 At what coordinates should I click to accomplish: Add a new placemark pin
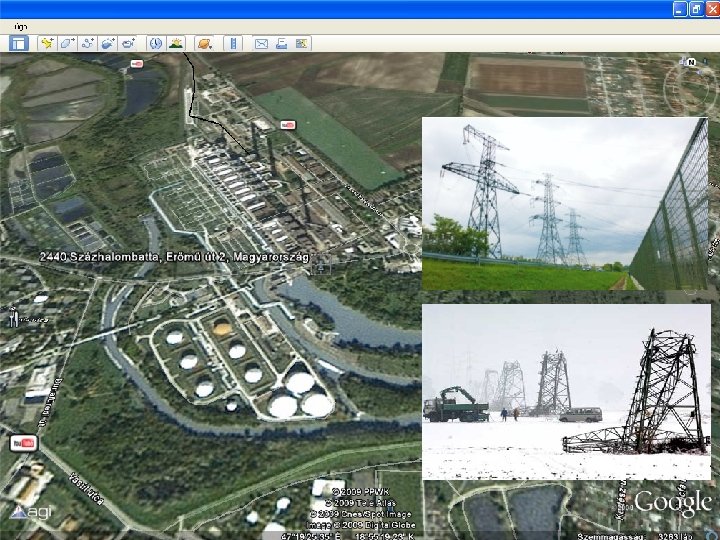click(x=46, y=43)
